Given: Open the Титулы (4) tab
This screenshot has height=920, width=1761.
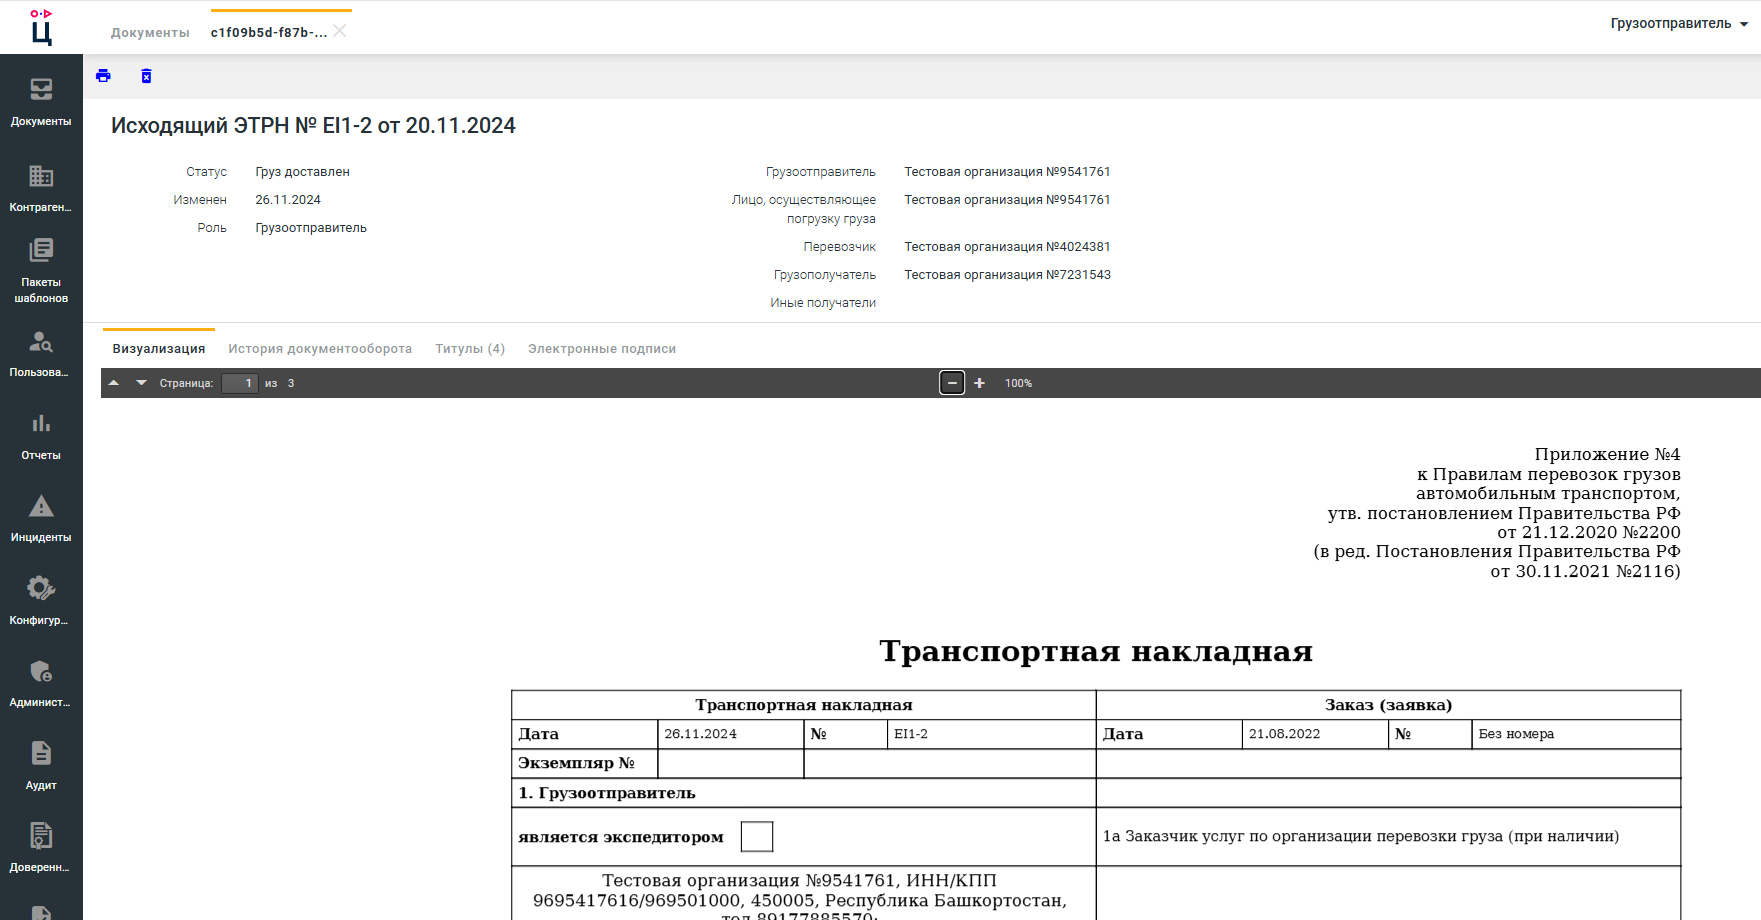Looking at the screenshot, I should 469,348.
